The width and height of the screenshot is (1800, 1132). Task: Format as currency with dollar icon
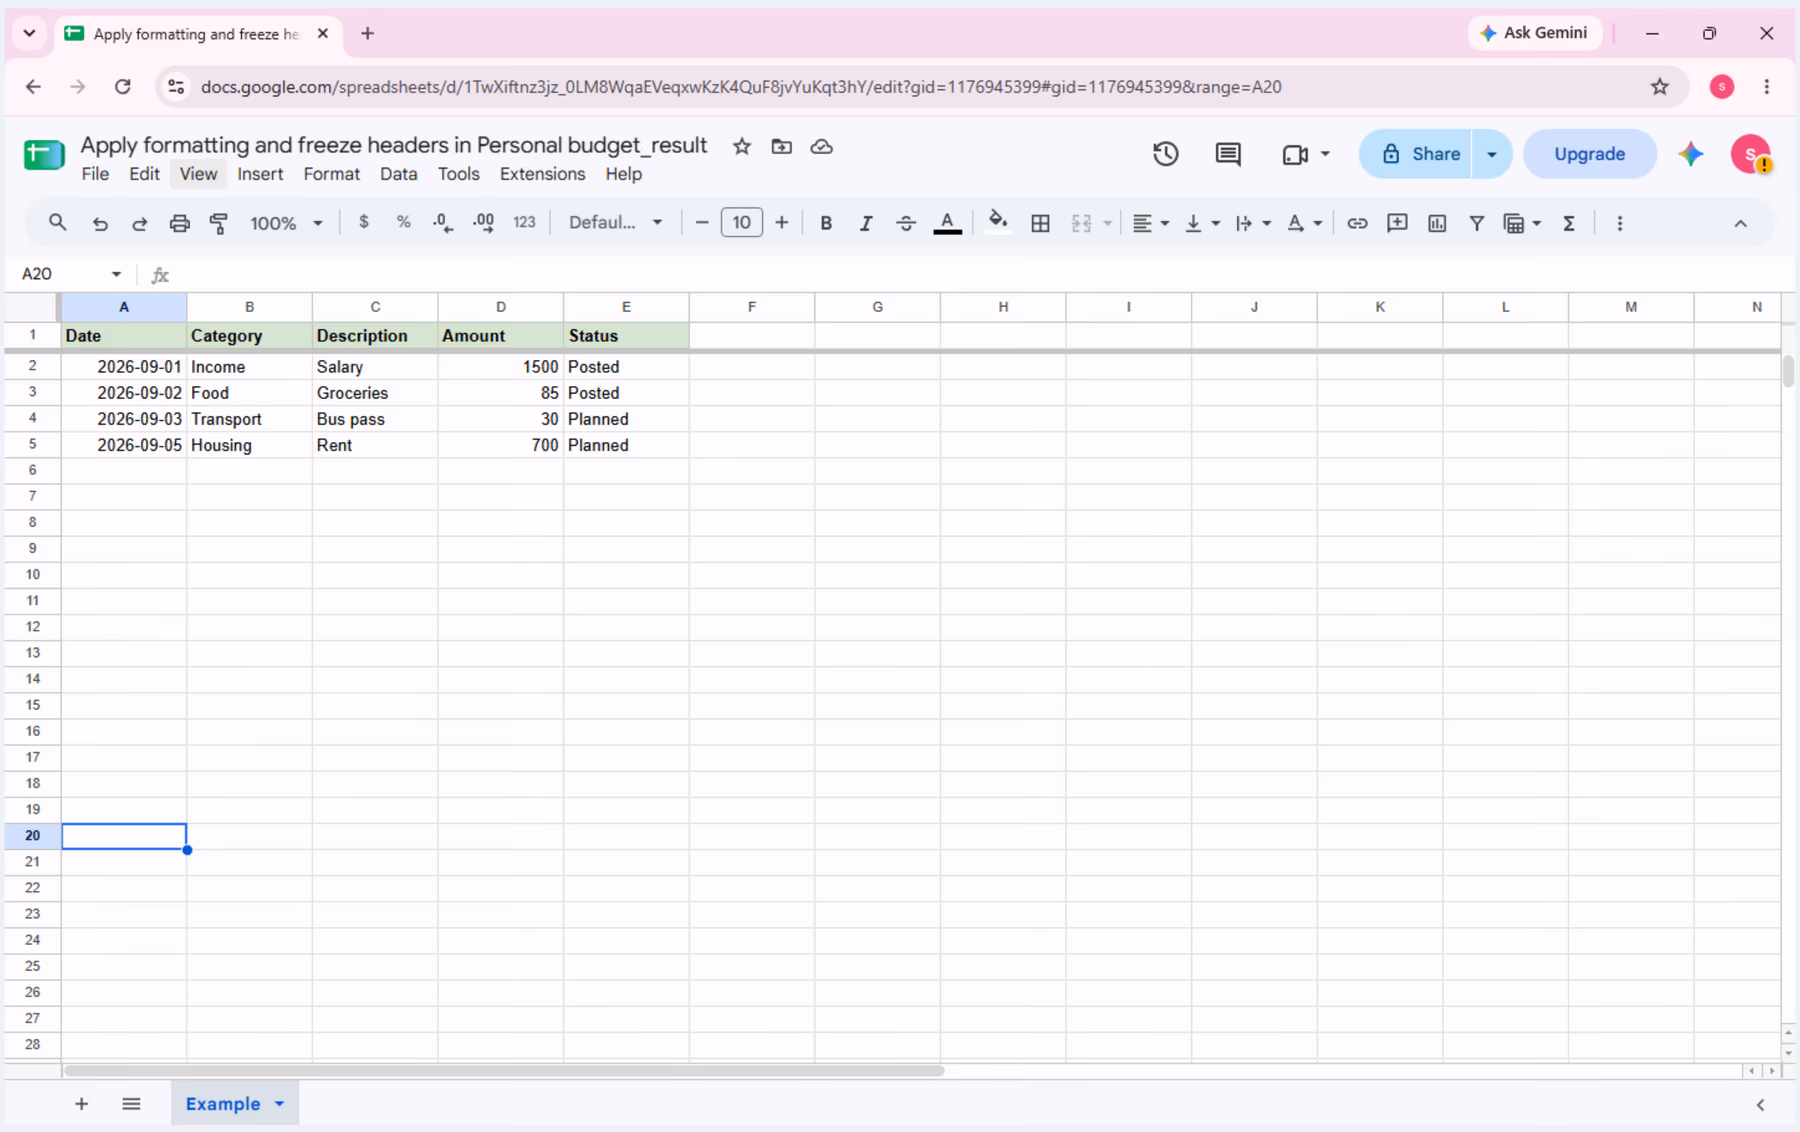[x=364, y=223]
